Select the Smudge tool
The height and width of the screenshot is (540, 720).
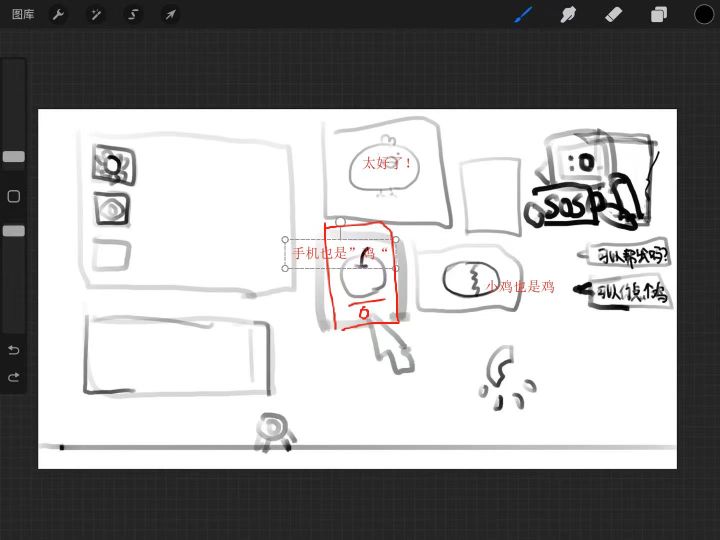coord(568,15)
